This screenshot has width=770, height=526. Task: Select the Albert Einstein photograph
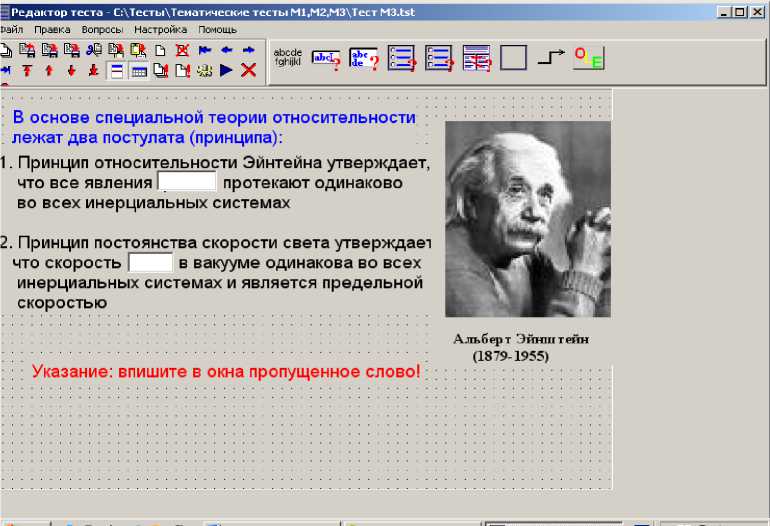point(528,219)
